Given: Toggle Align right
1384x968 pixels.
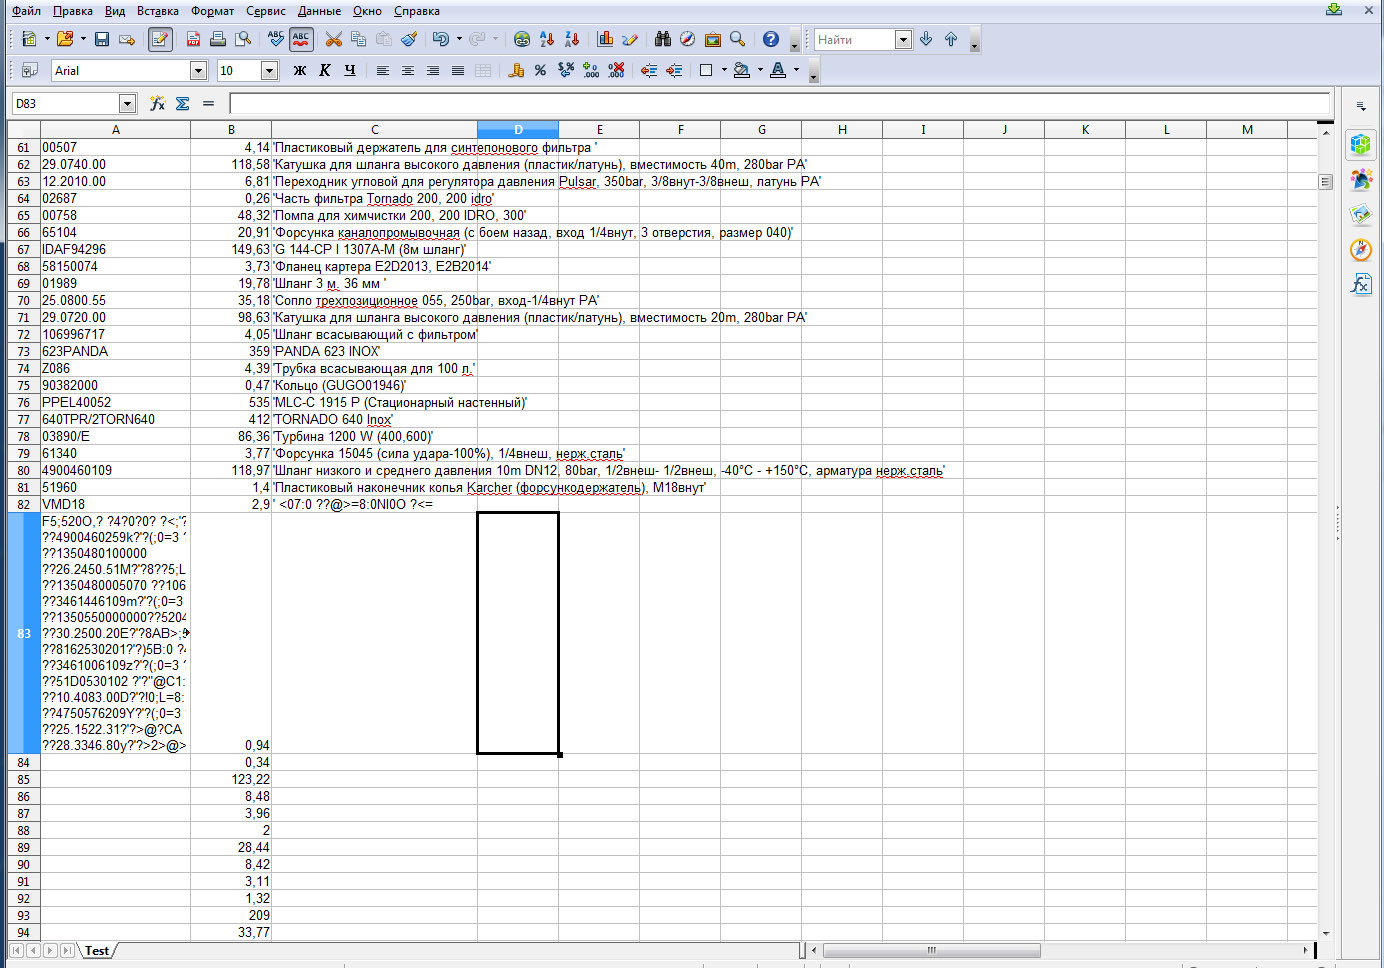Looking at the screenshot, I should [x=433, y=70].
